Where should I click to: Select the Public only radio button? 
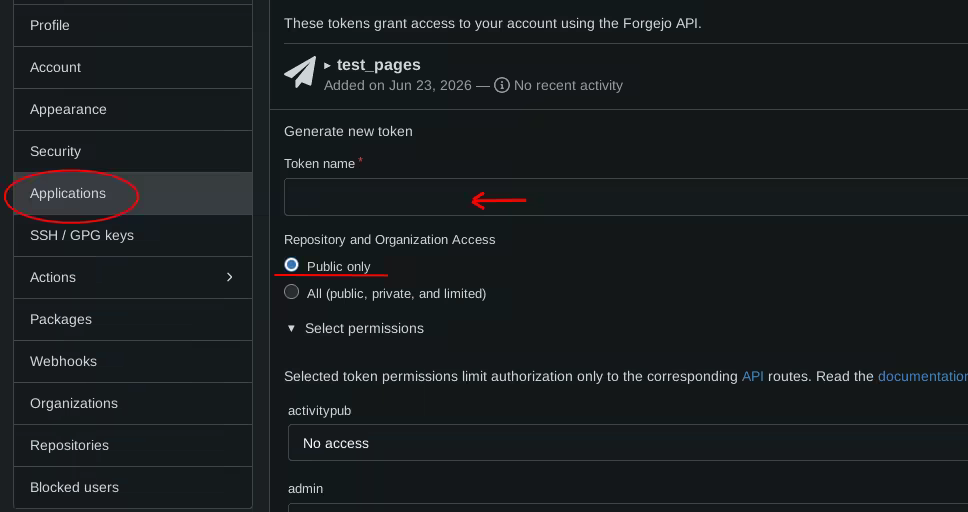(x=291, y=265)
